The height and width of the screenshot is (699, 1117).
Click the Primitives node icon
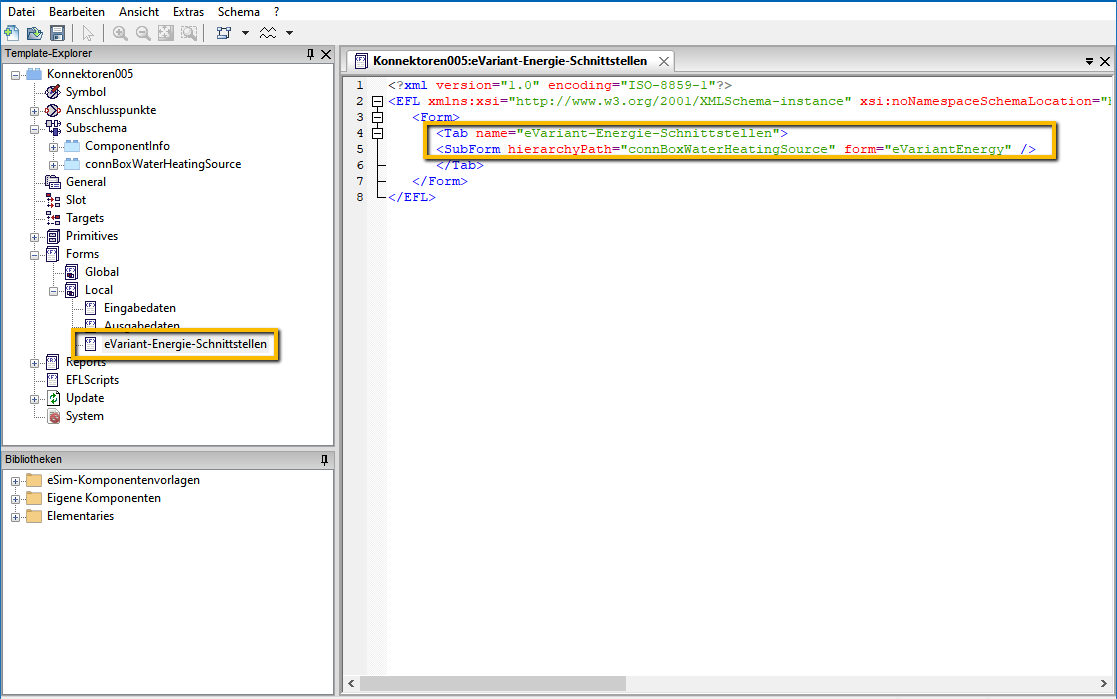(x=53, y=236)
